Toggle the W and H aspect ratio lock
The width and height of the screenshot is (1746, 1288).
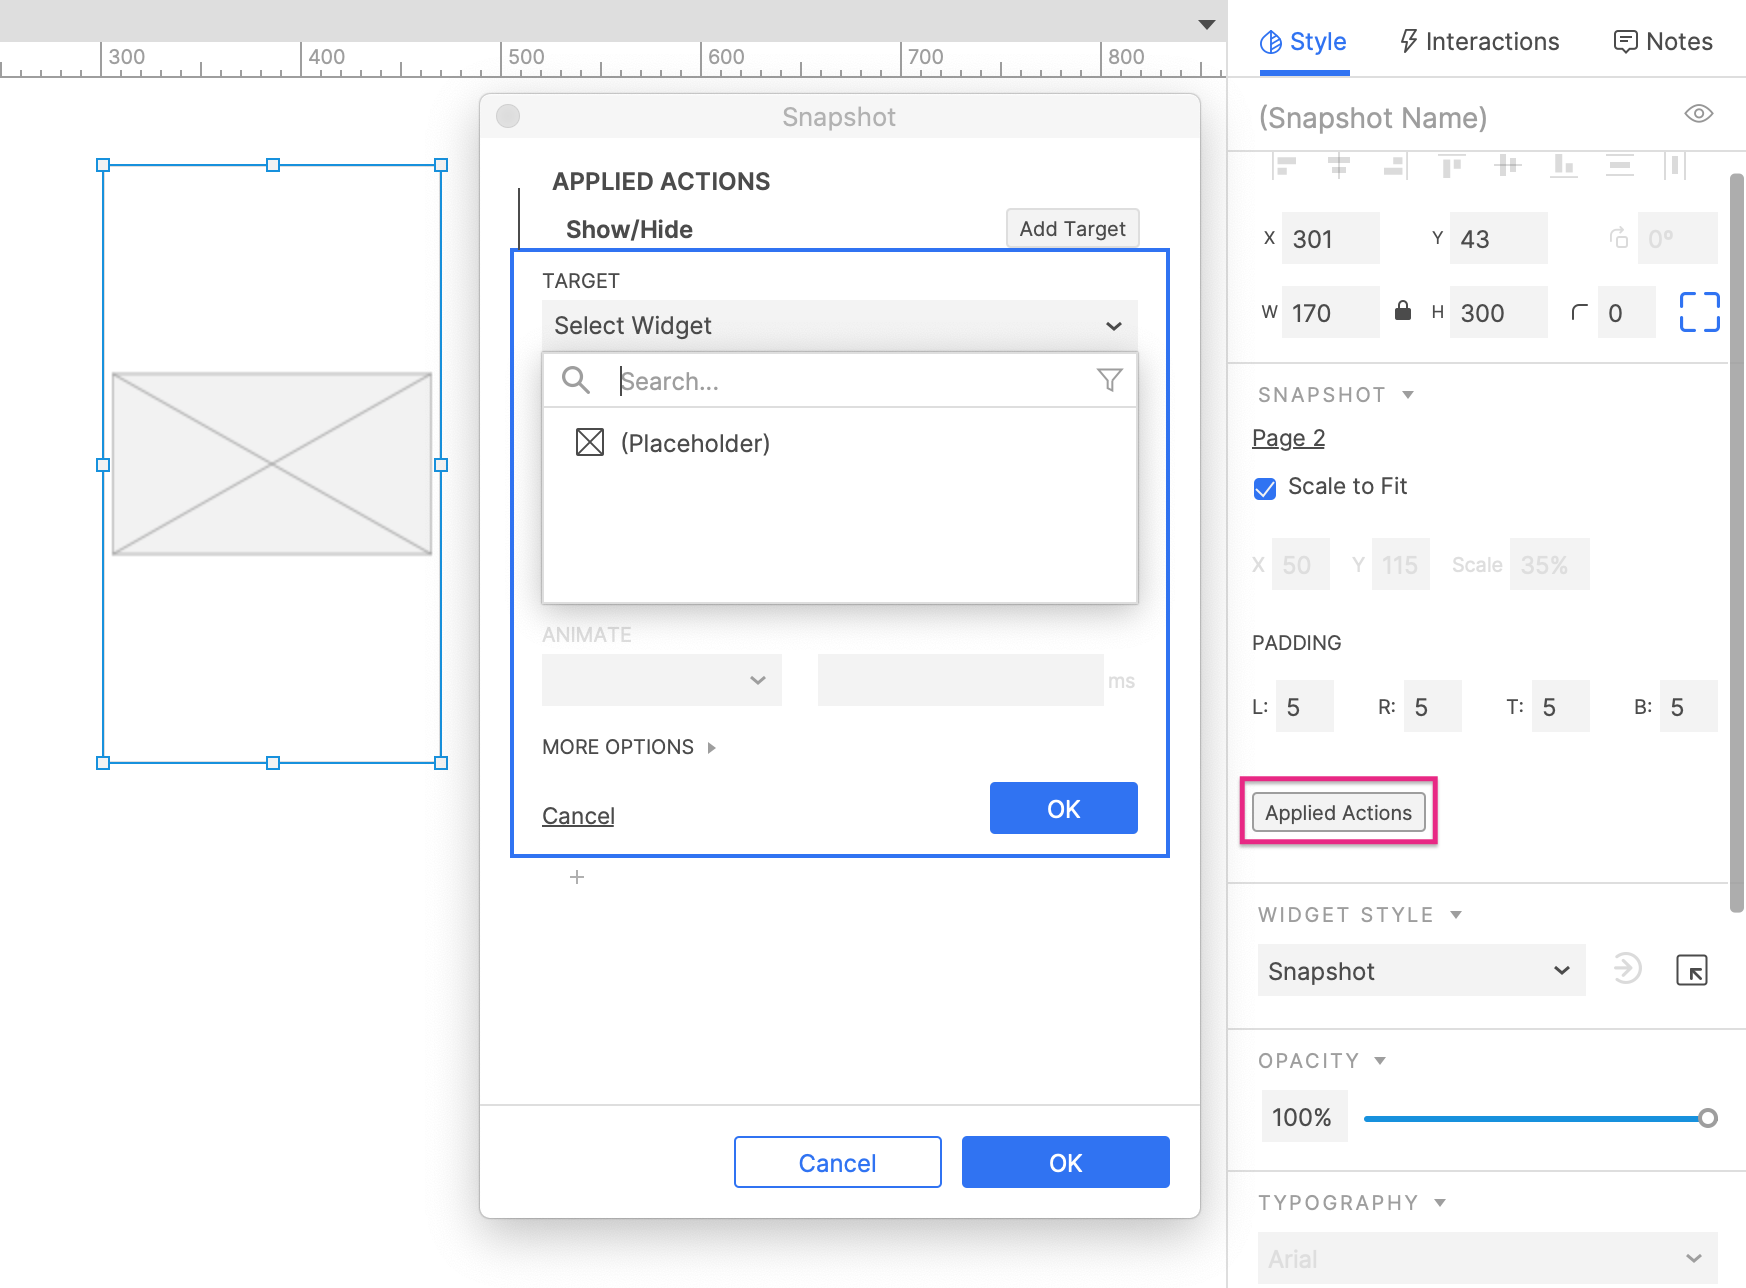[x=1402, y=311]
